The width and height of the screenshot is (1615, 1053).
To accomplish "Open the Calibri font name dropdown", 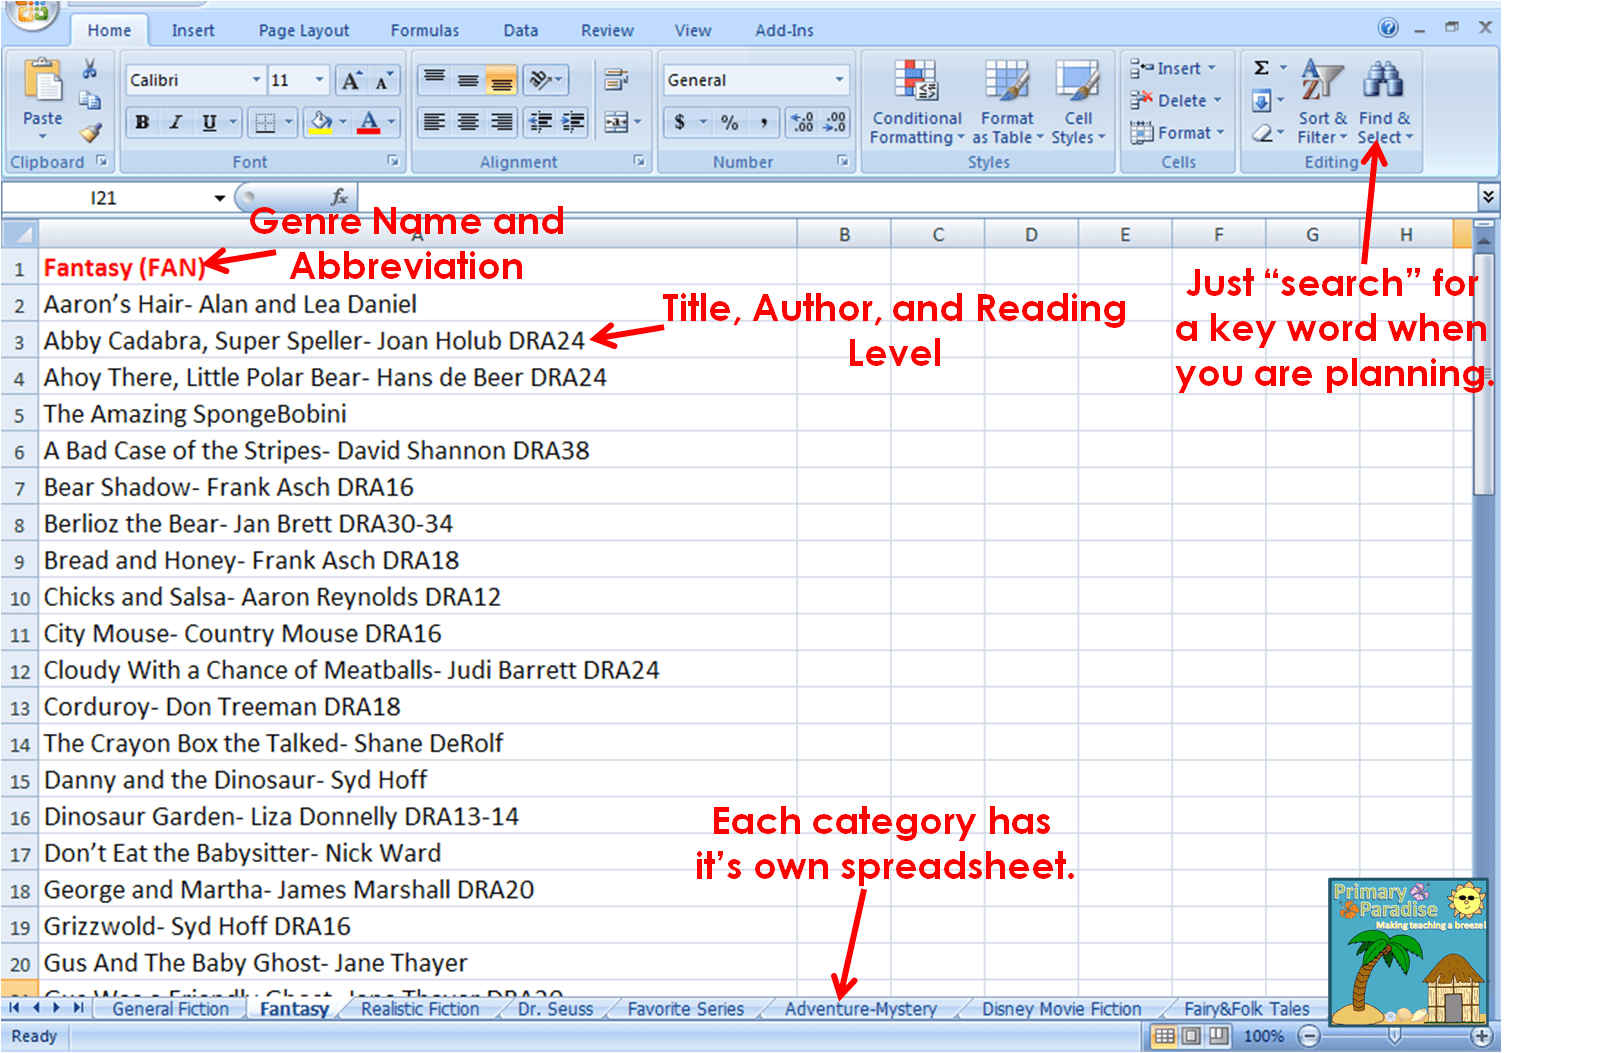I will tap(256, 80).
